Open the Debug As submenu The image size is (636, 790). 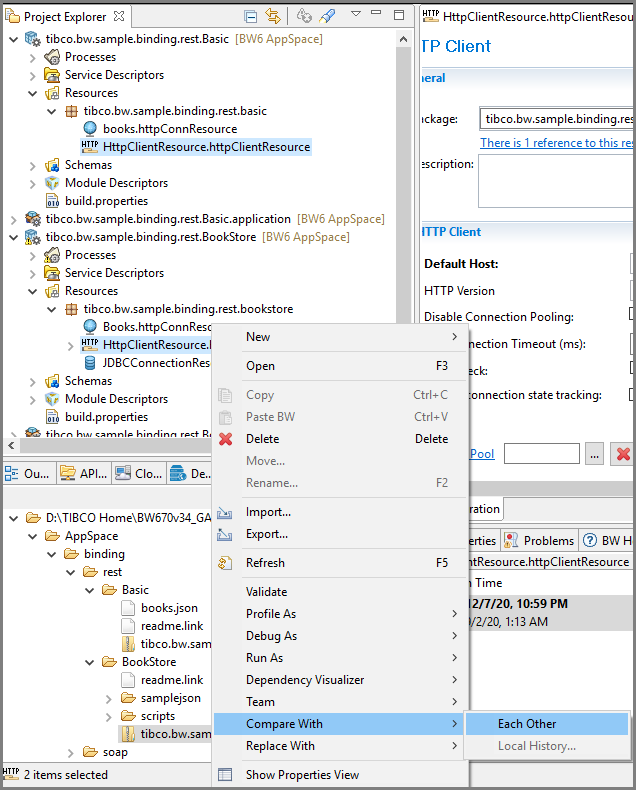[341, 636]
